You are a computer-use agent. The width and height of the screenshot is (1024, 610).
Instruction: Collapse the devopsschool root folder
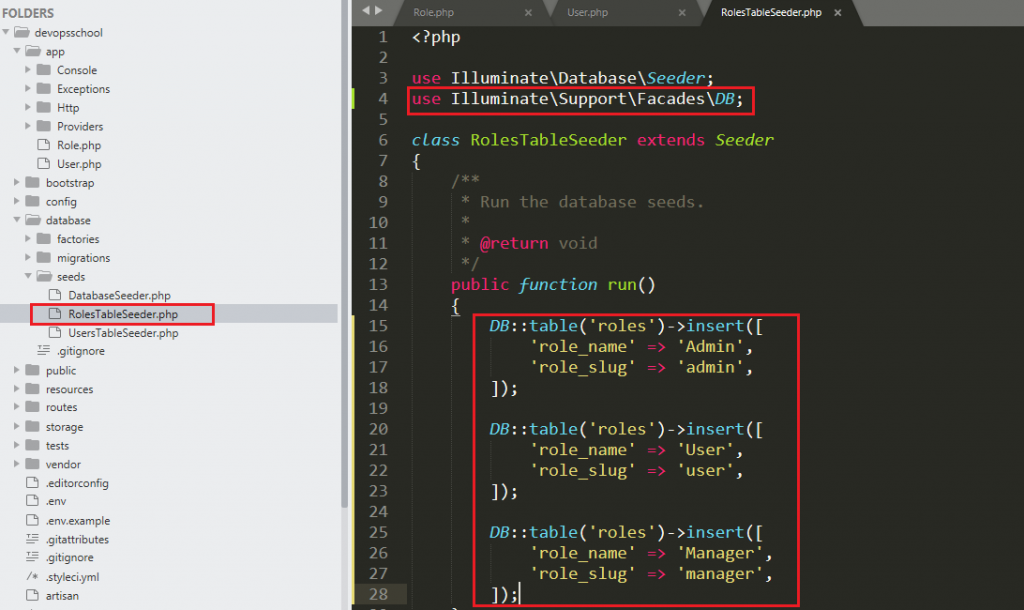(x=8, y=33)
